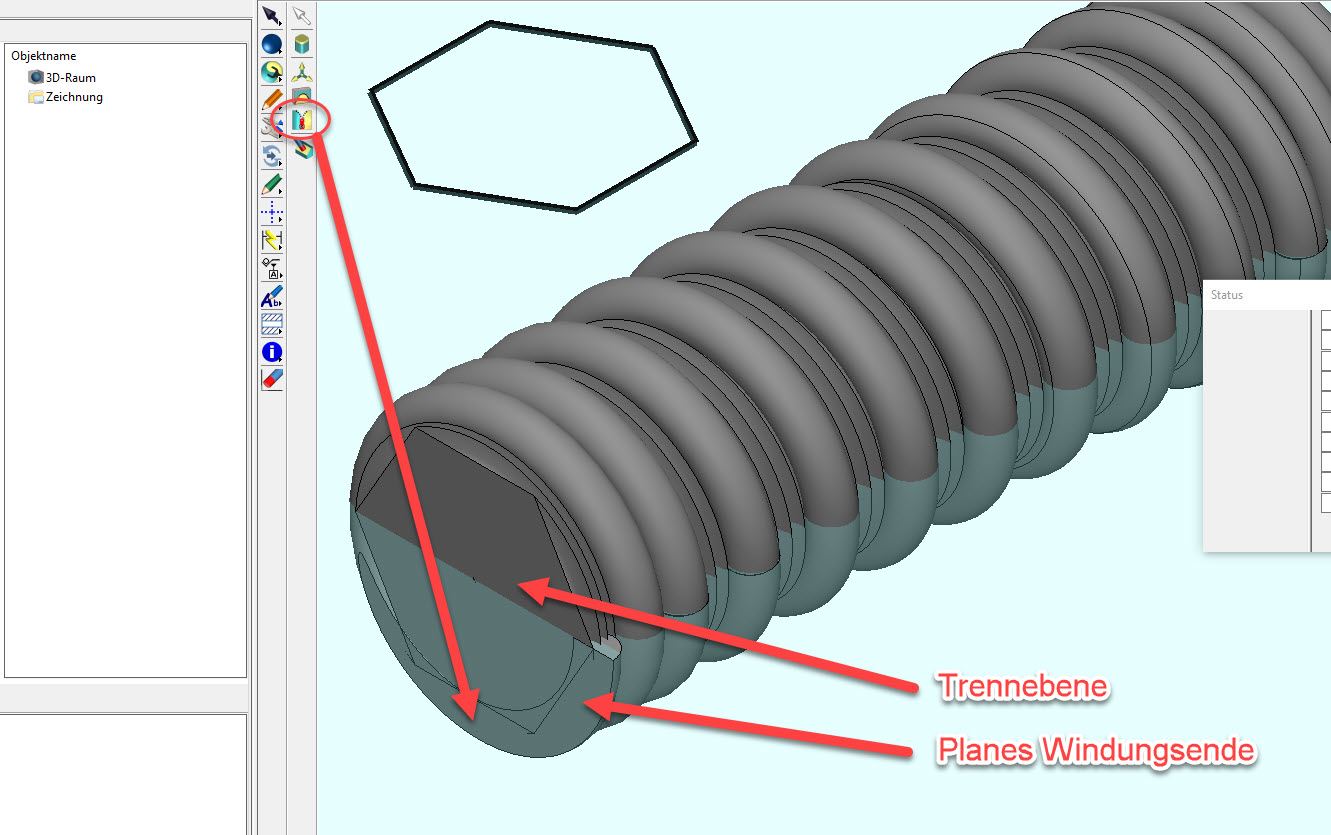Click the Objektname column header
Viewport: 1331px width, 835px height.
pos(44,56)
